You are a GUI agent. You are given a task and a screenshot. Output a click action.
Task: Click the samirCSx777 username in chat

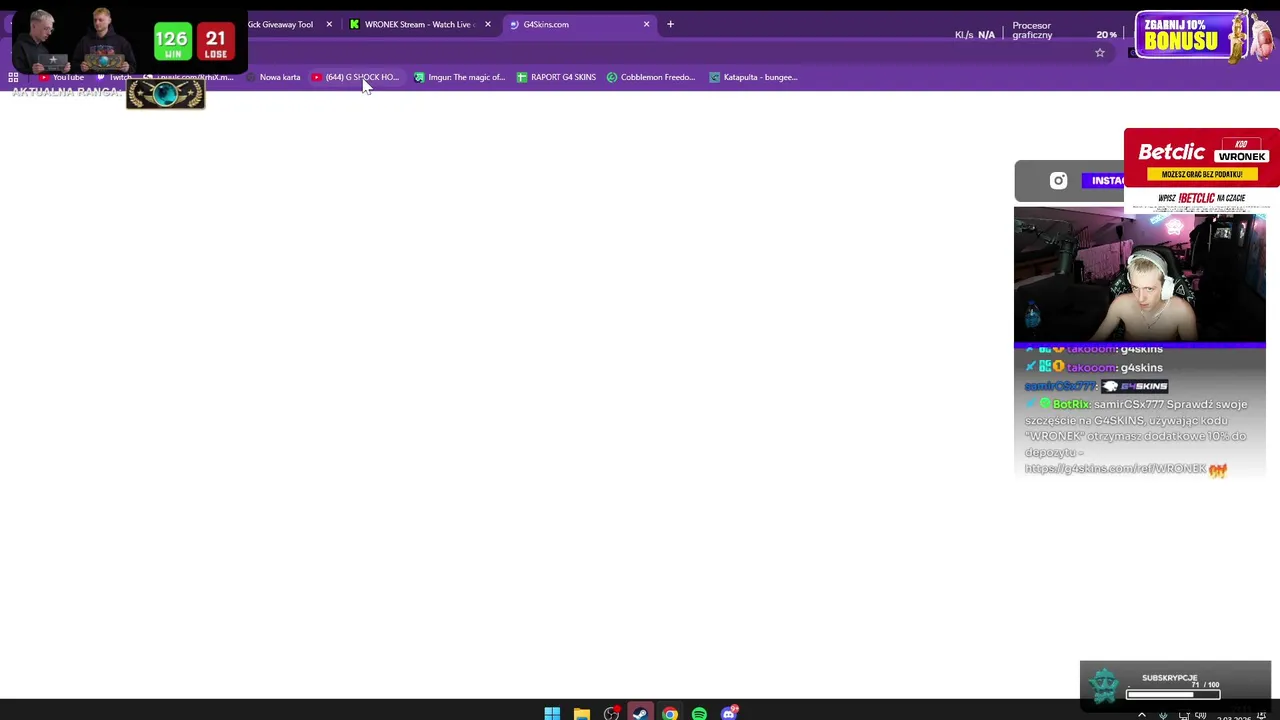coord(1060,386)
